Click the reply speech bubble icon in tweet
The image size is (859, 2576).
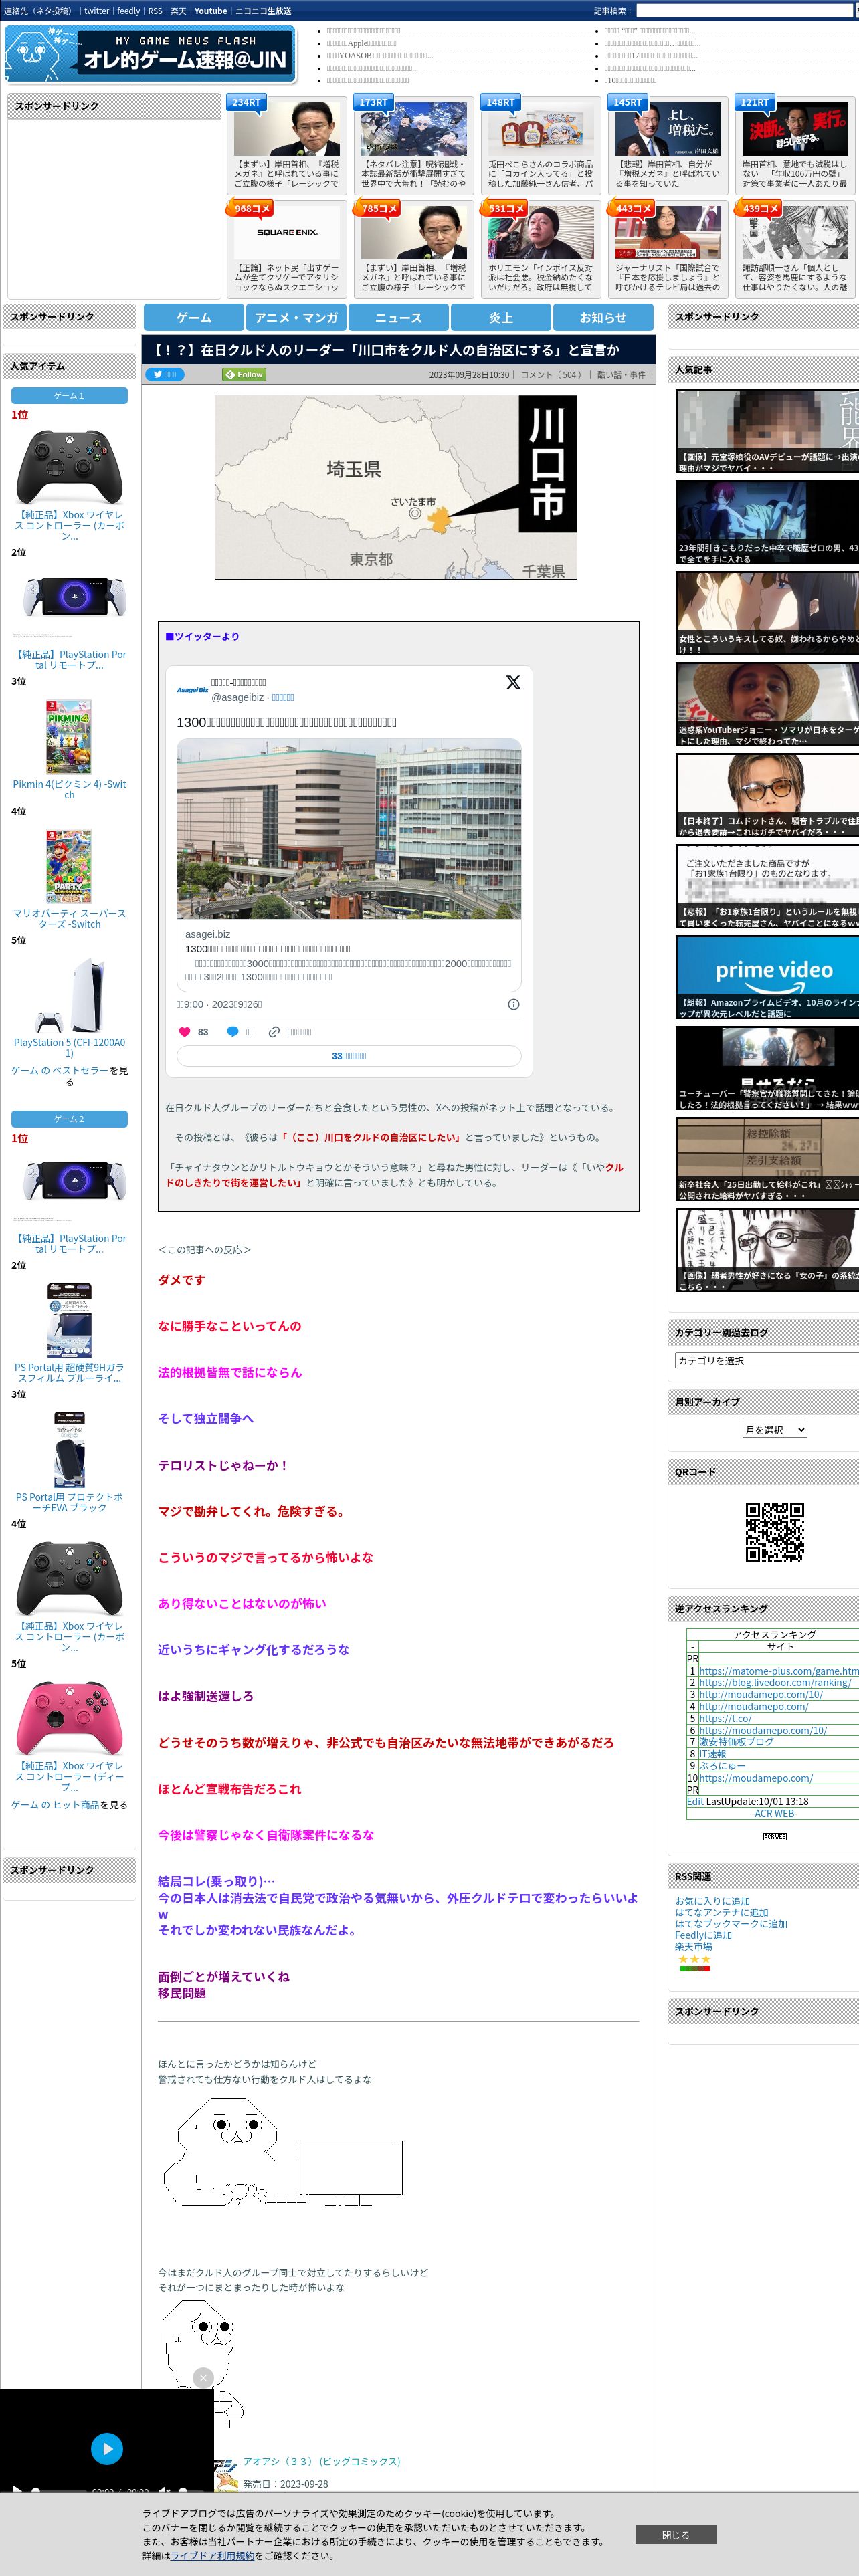tap(232, 1031)
